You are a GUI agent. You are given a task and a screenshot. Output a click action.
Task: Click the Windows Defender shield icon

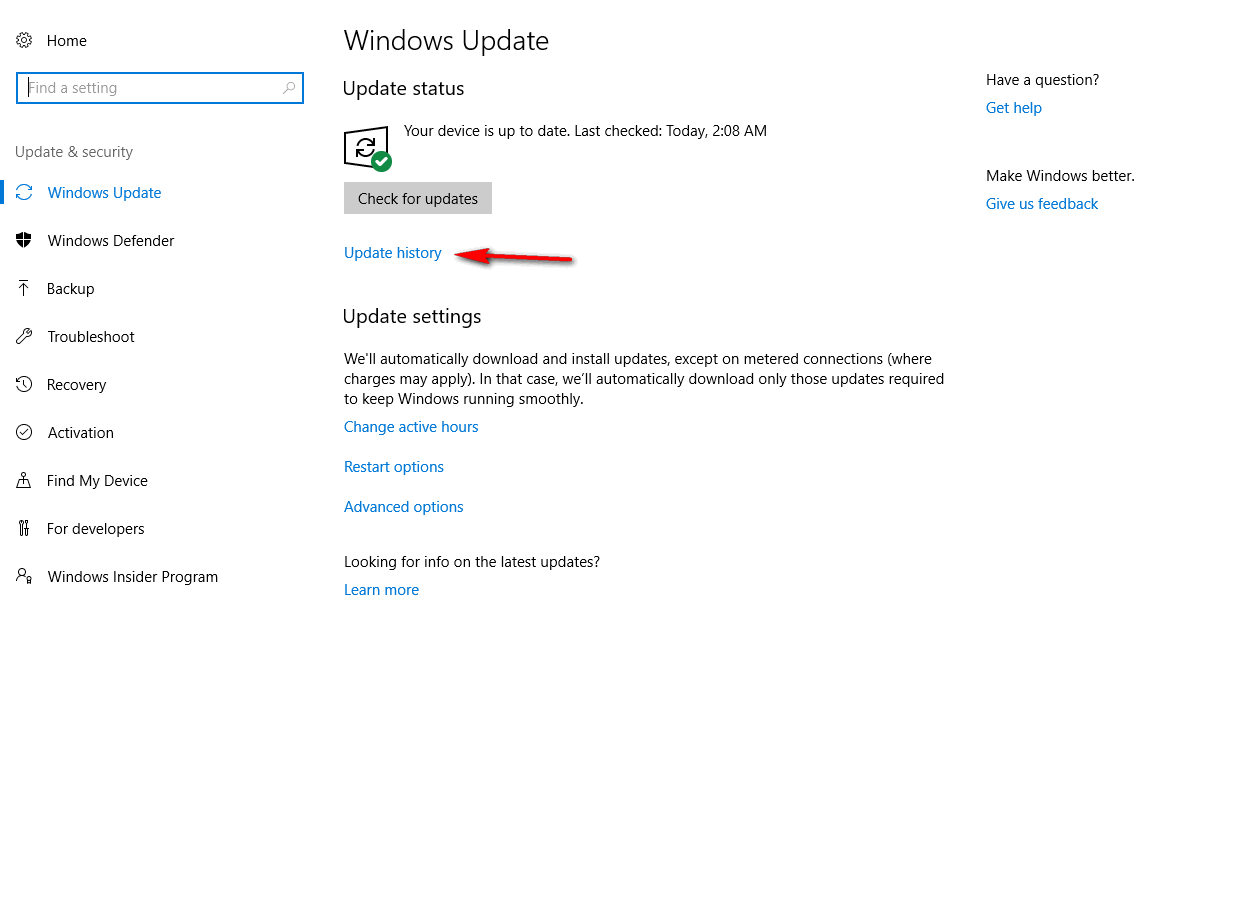point(24,241)
